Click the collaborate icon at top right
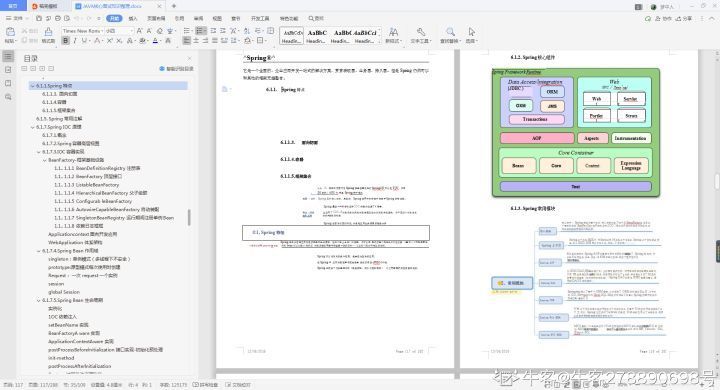This screenshot has height=390, width=720. (664, 18)
